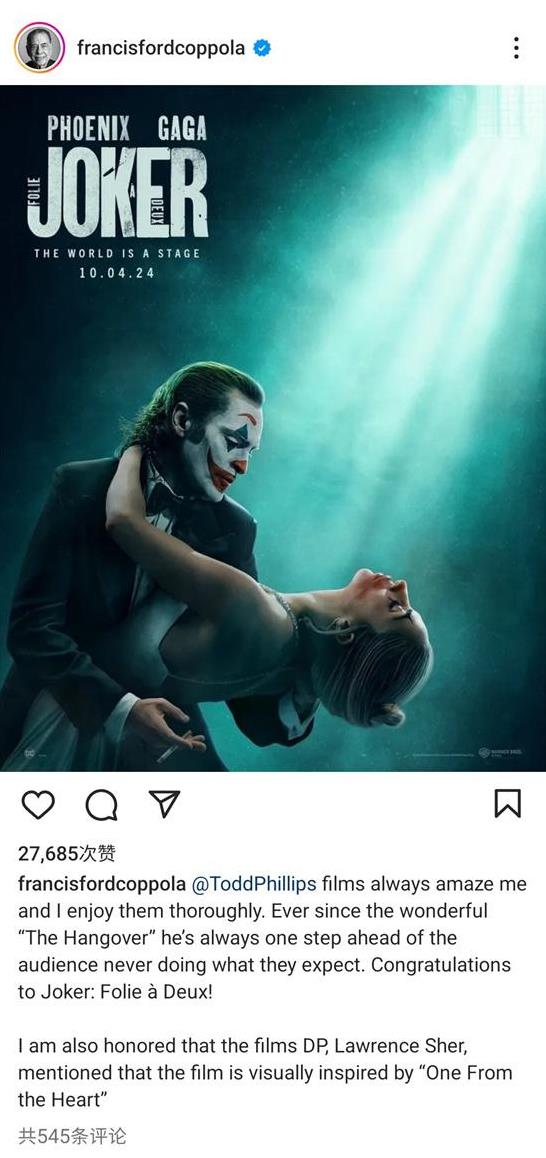Tap the DC logo on poster corner
546x1158 pixels.
[x=32, y=754]
